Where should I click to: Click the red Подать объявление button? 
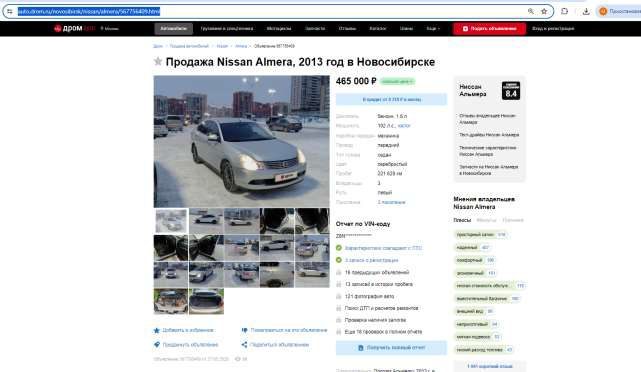tap(489, 29)
